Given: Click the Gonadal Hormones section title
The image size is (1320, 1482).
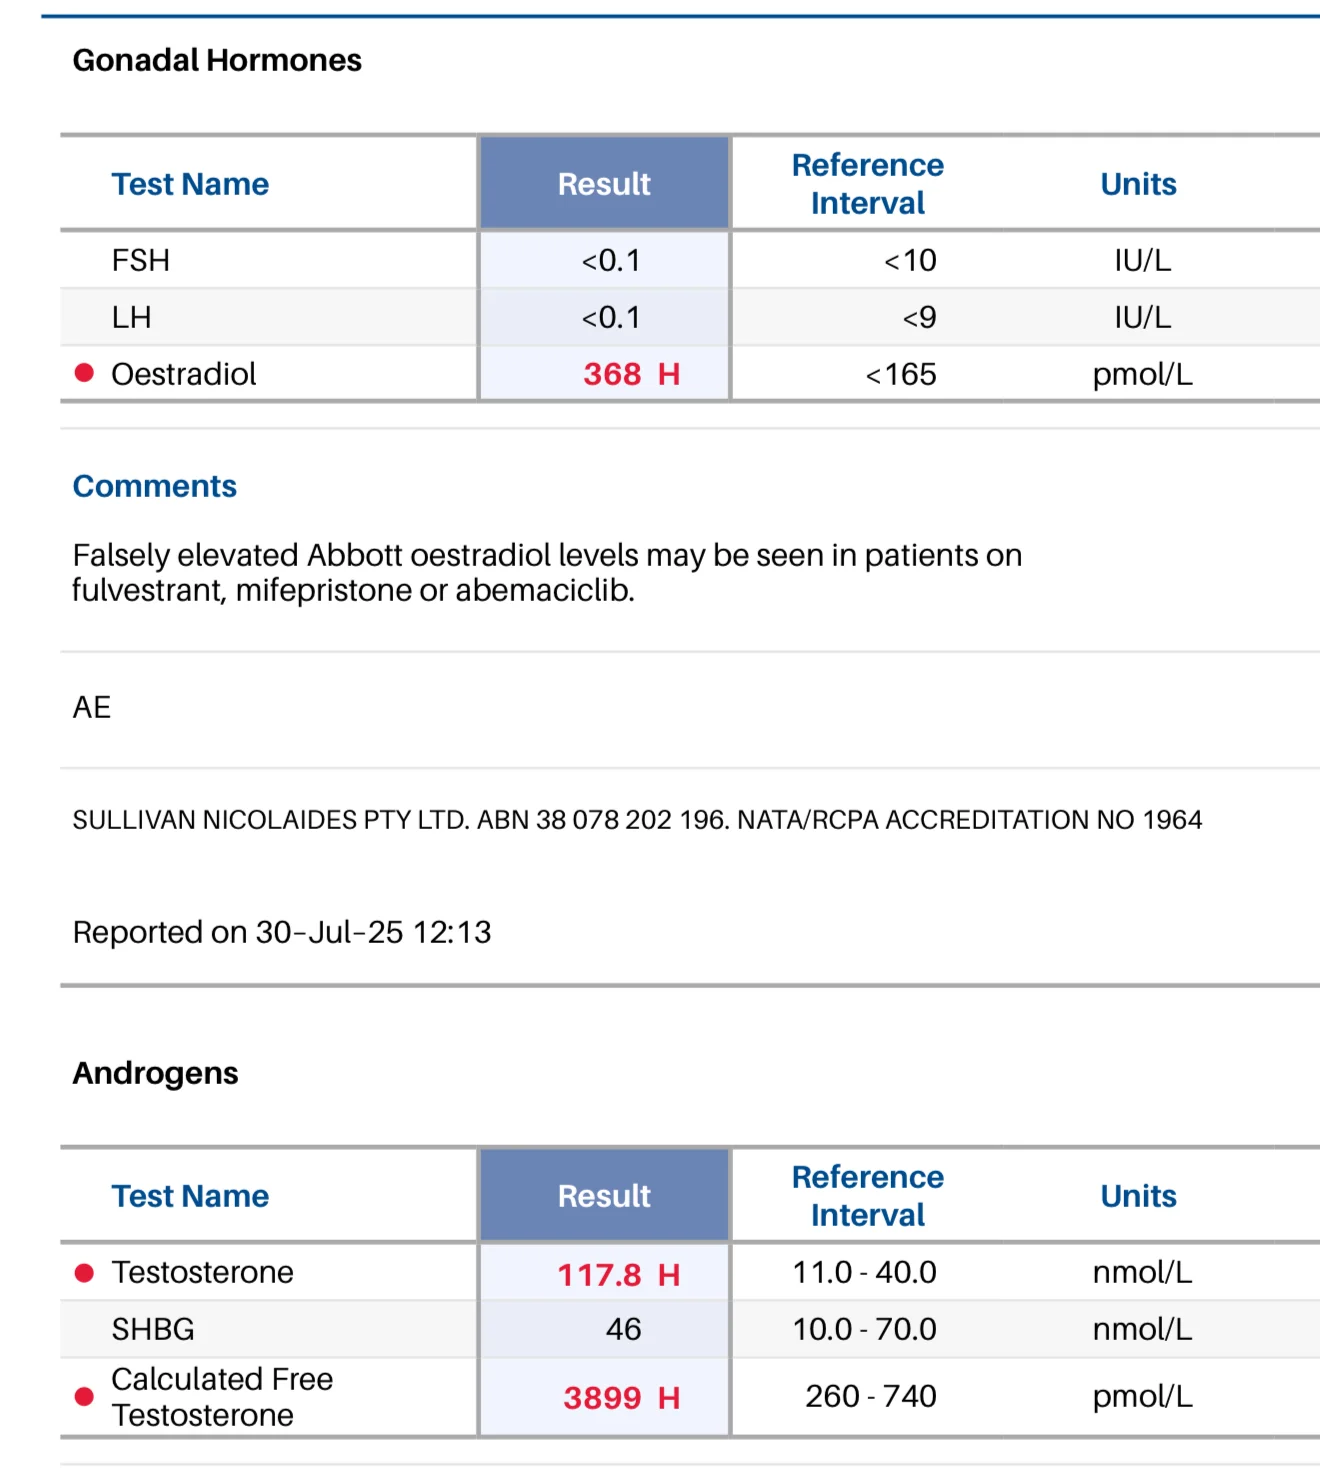Looking at the screenshot, I should (x=217, y=60).
